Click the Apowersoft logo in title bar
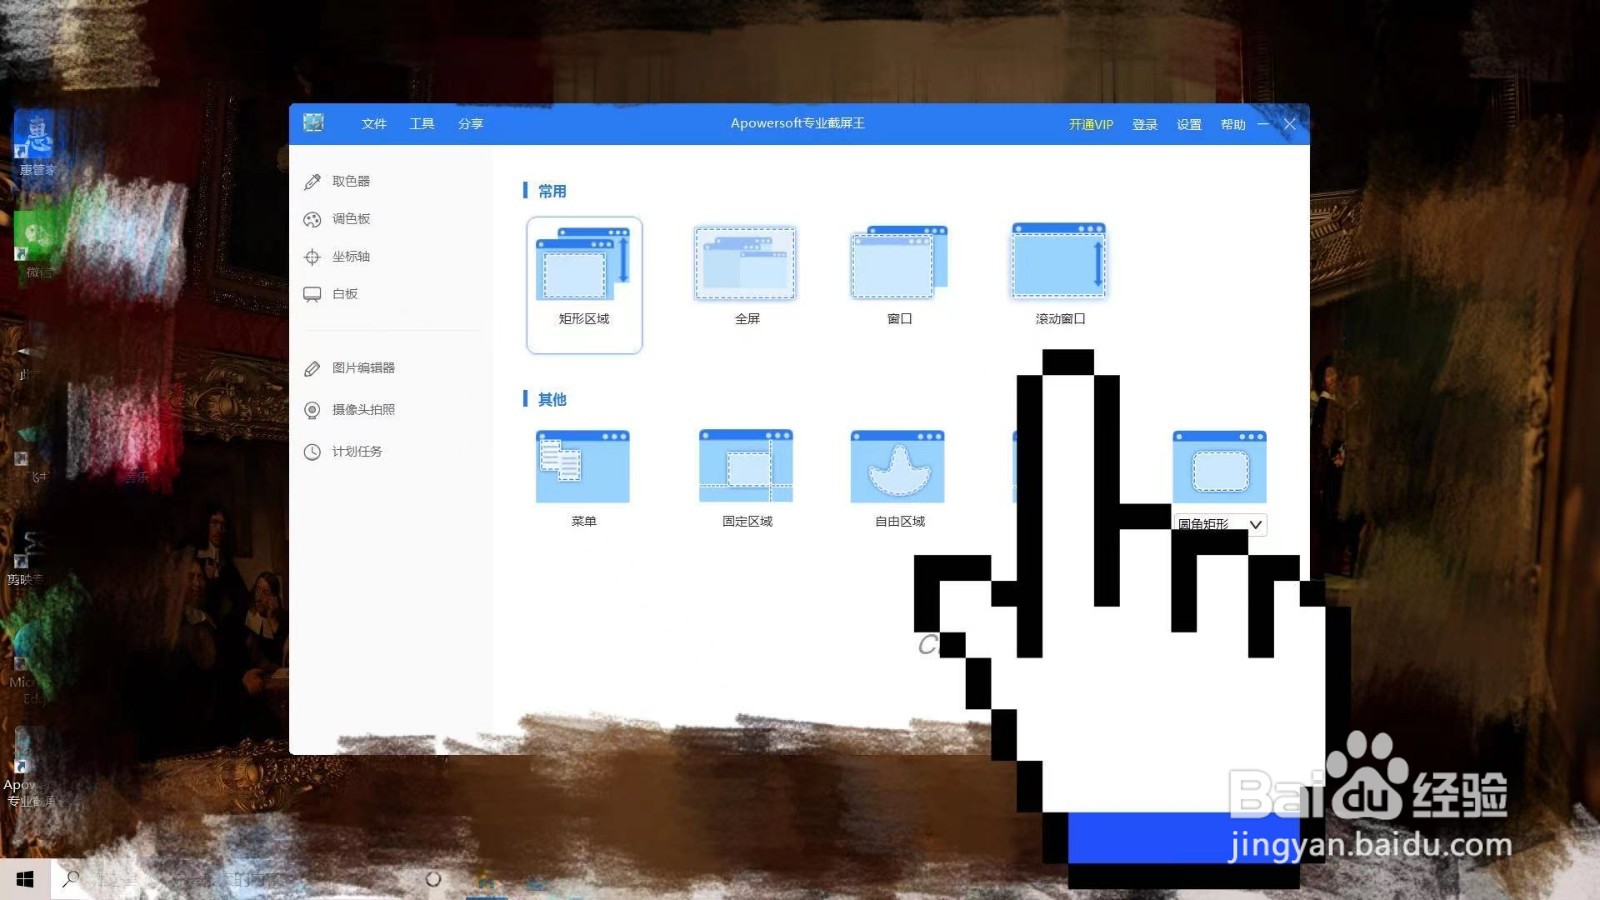 314,123
